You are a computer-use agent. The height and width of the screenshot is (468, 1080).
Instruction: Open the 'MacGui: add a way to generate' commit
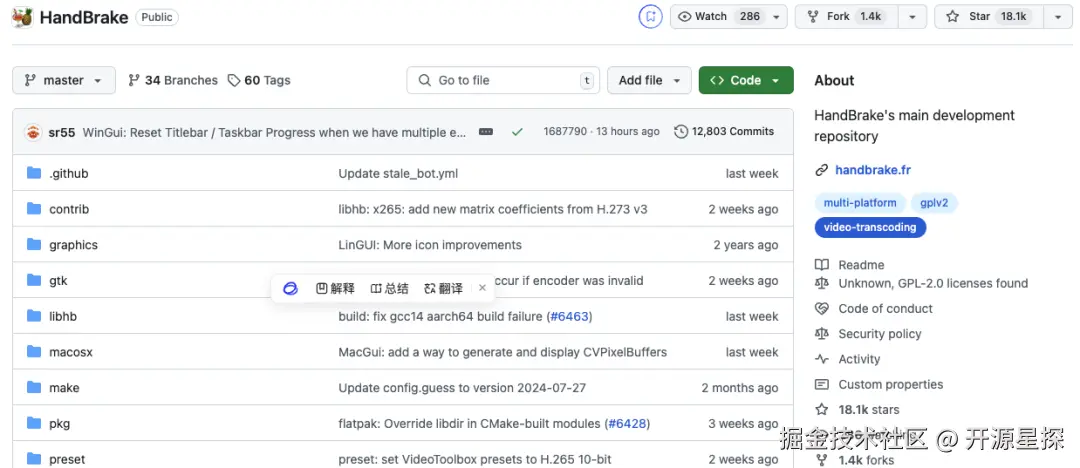[503, 352]
